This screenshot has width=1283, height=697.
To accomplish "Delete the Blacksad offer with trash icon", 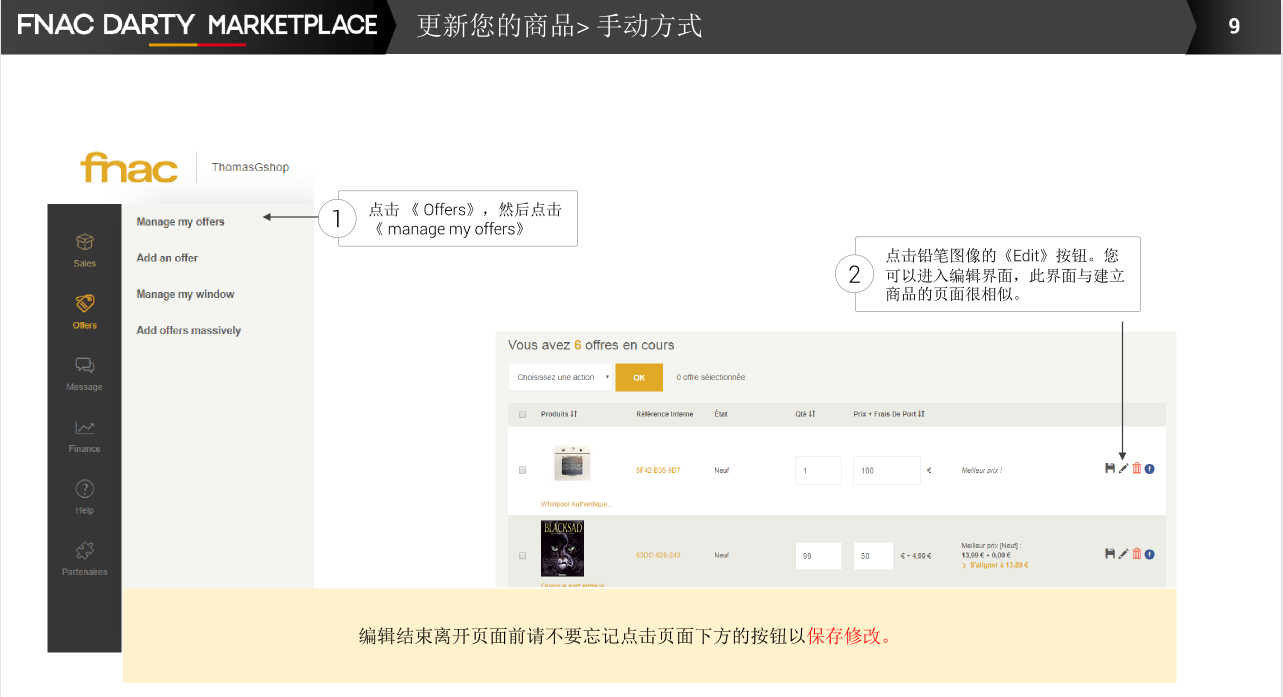I will (1137, 553).
